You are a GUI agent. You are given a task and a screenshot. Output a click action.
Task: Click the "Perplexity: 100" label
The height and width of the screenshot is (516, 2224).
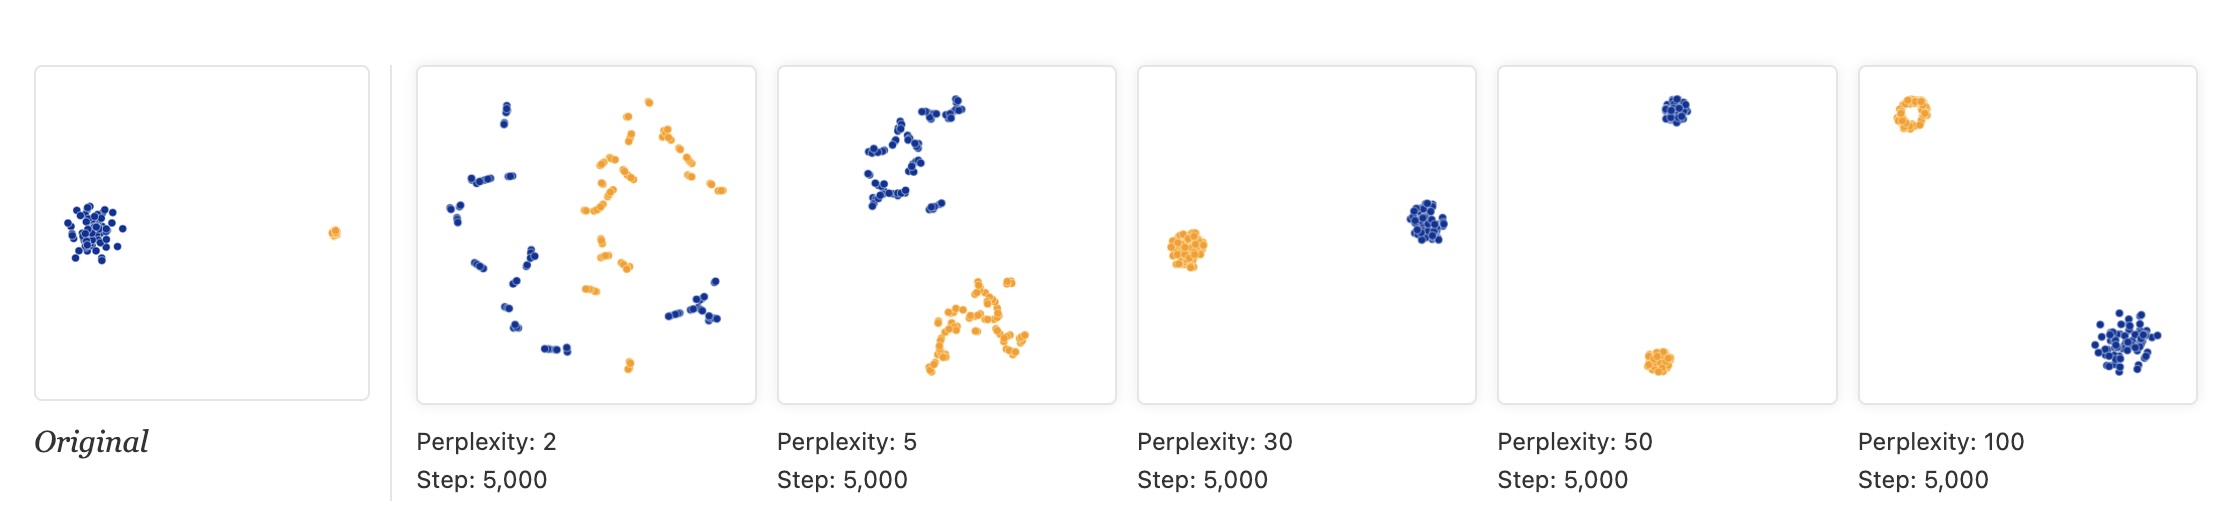point(1941,442)
